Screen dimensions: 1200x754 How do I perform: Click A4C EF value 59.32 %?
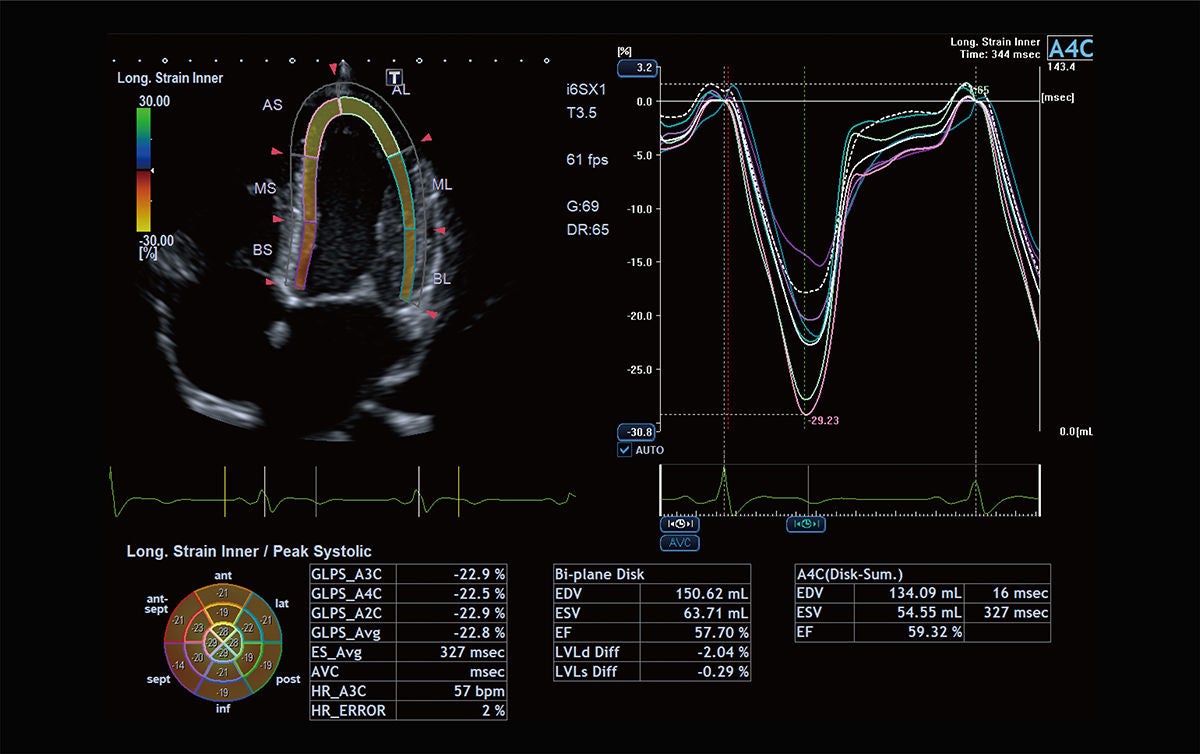pyautogui.click(x=934, y=633)
